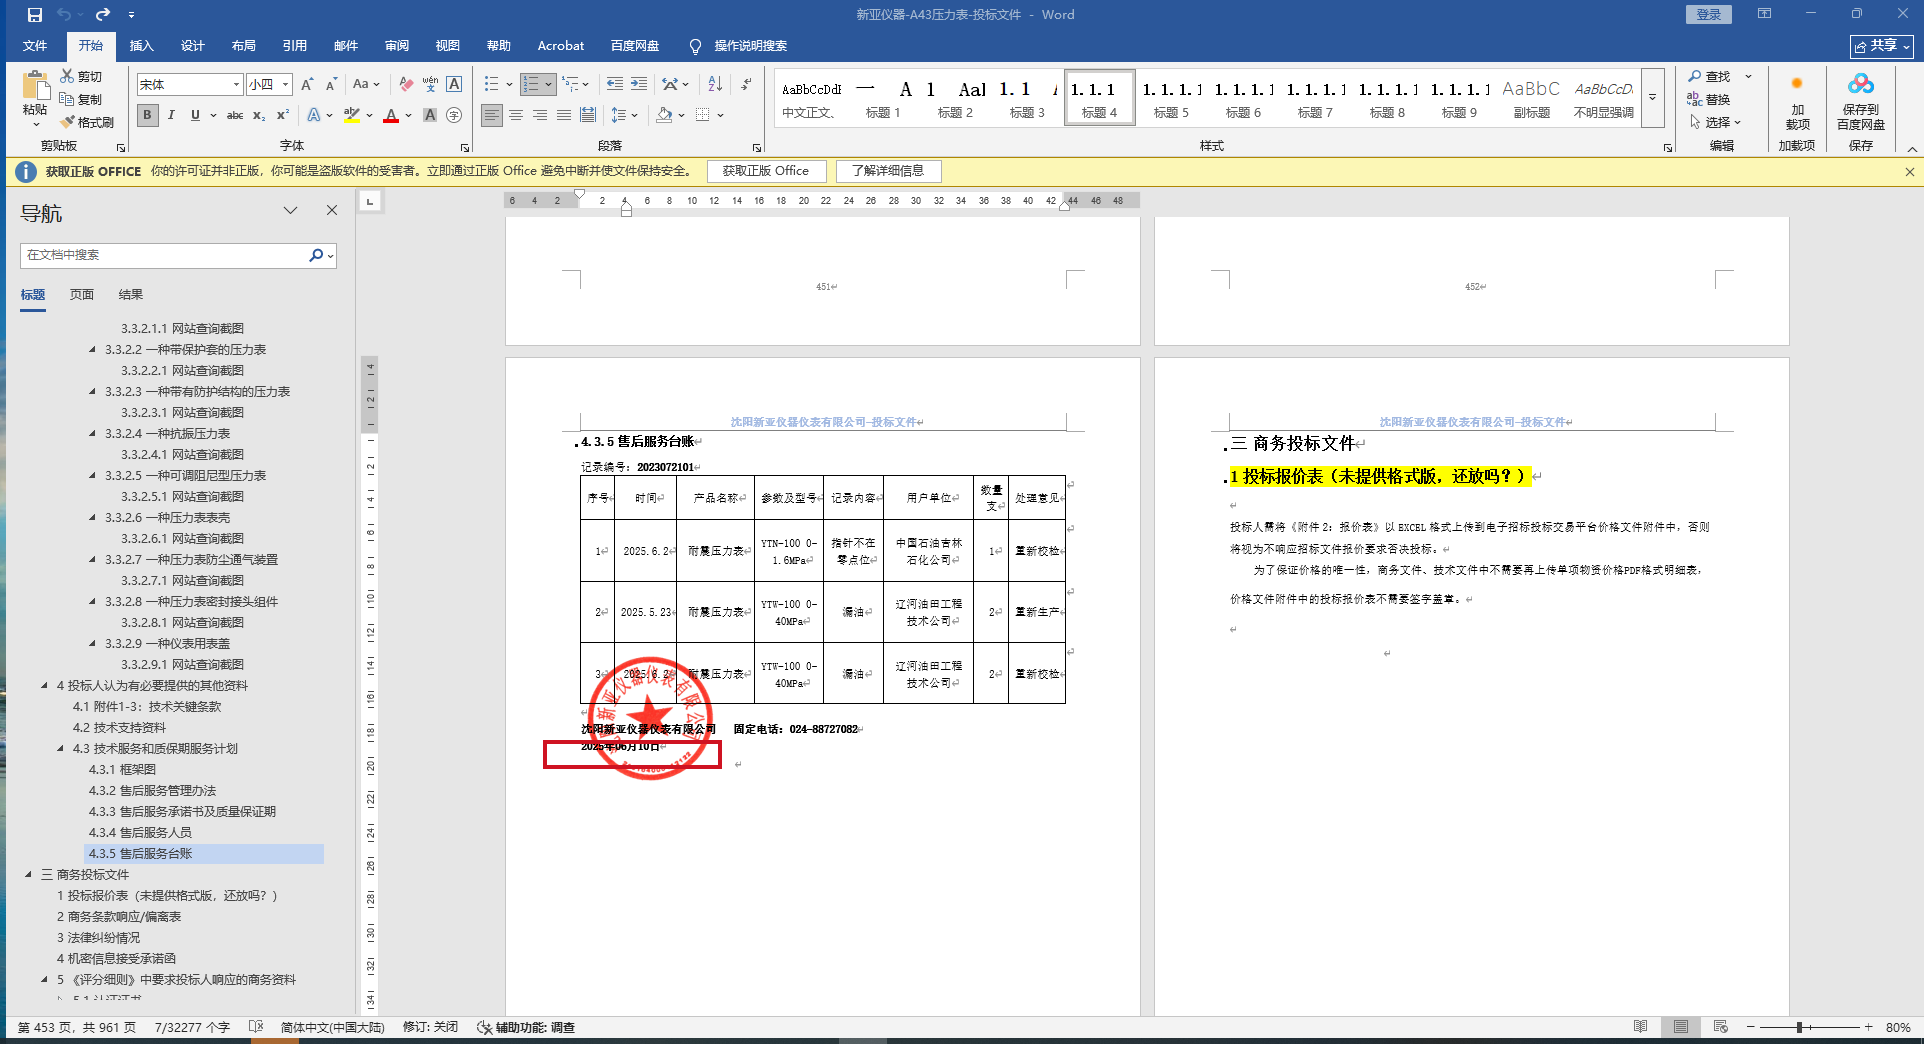
Task: Toggle Bold formatting
Action: pos(148,115)
